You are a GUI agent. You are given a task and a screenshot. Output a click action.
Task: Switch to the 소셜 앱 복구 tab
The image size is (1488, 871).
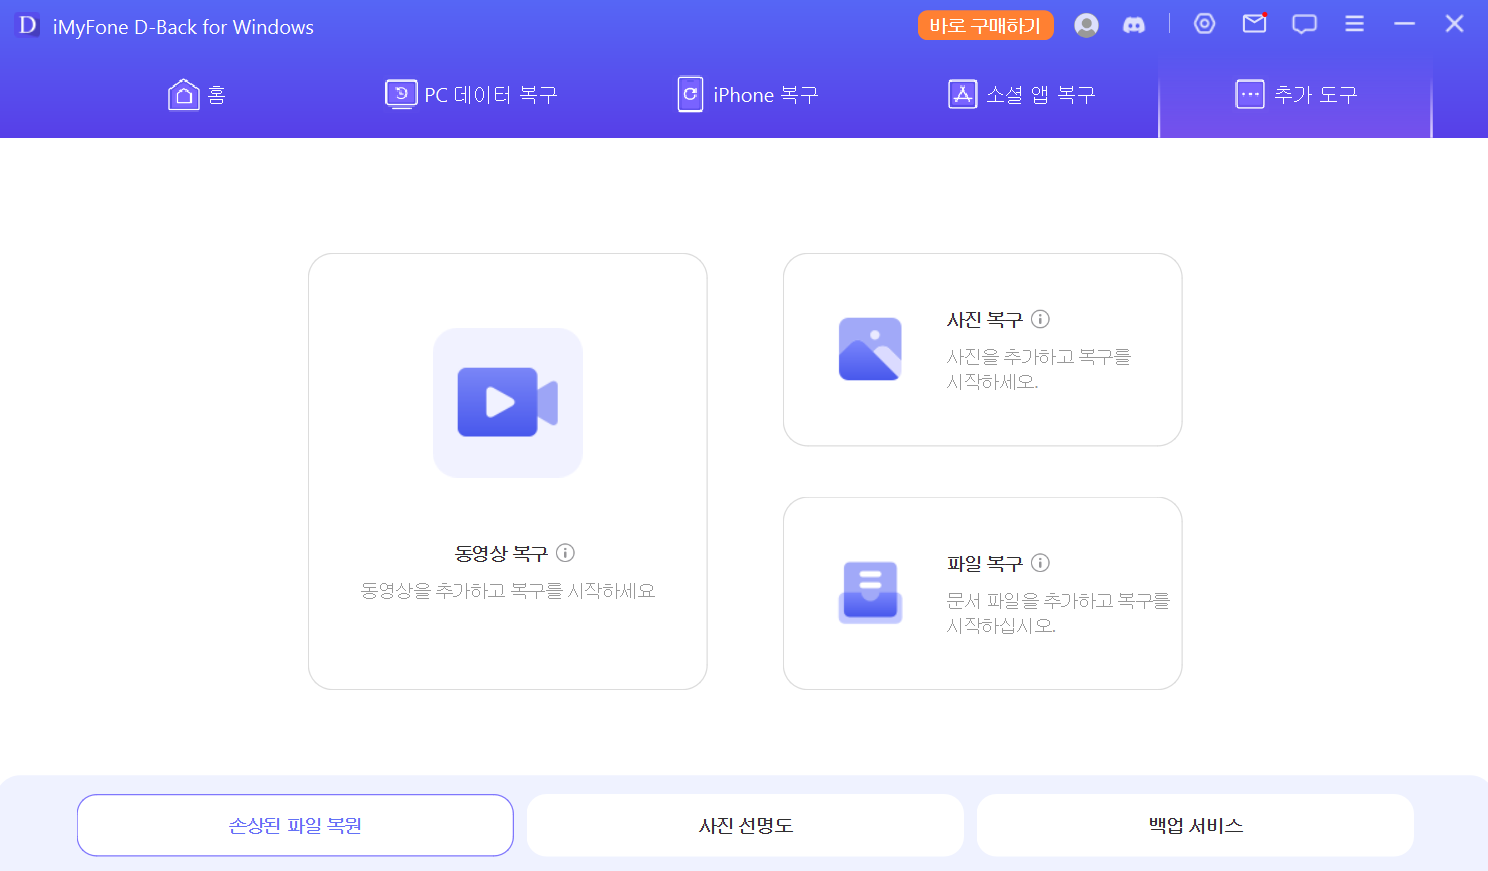(x=1022, y=95)
